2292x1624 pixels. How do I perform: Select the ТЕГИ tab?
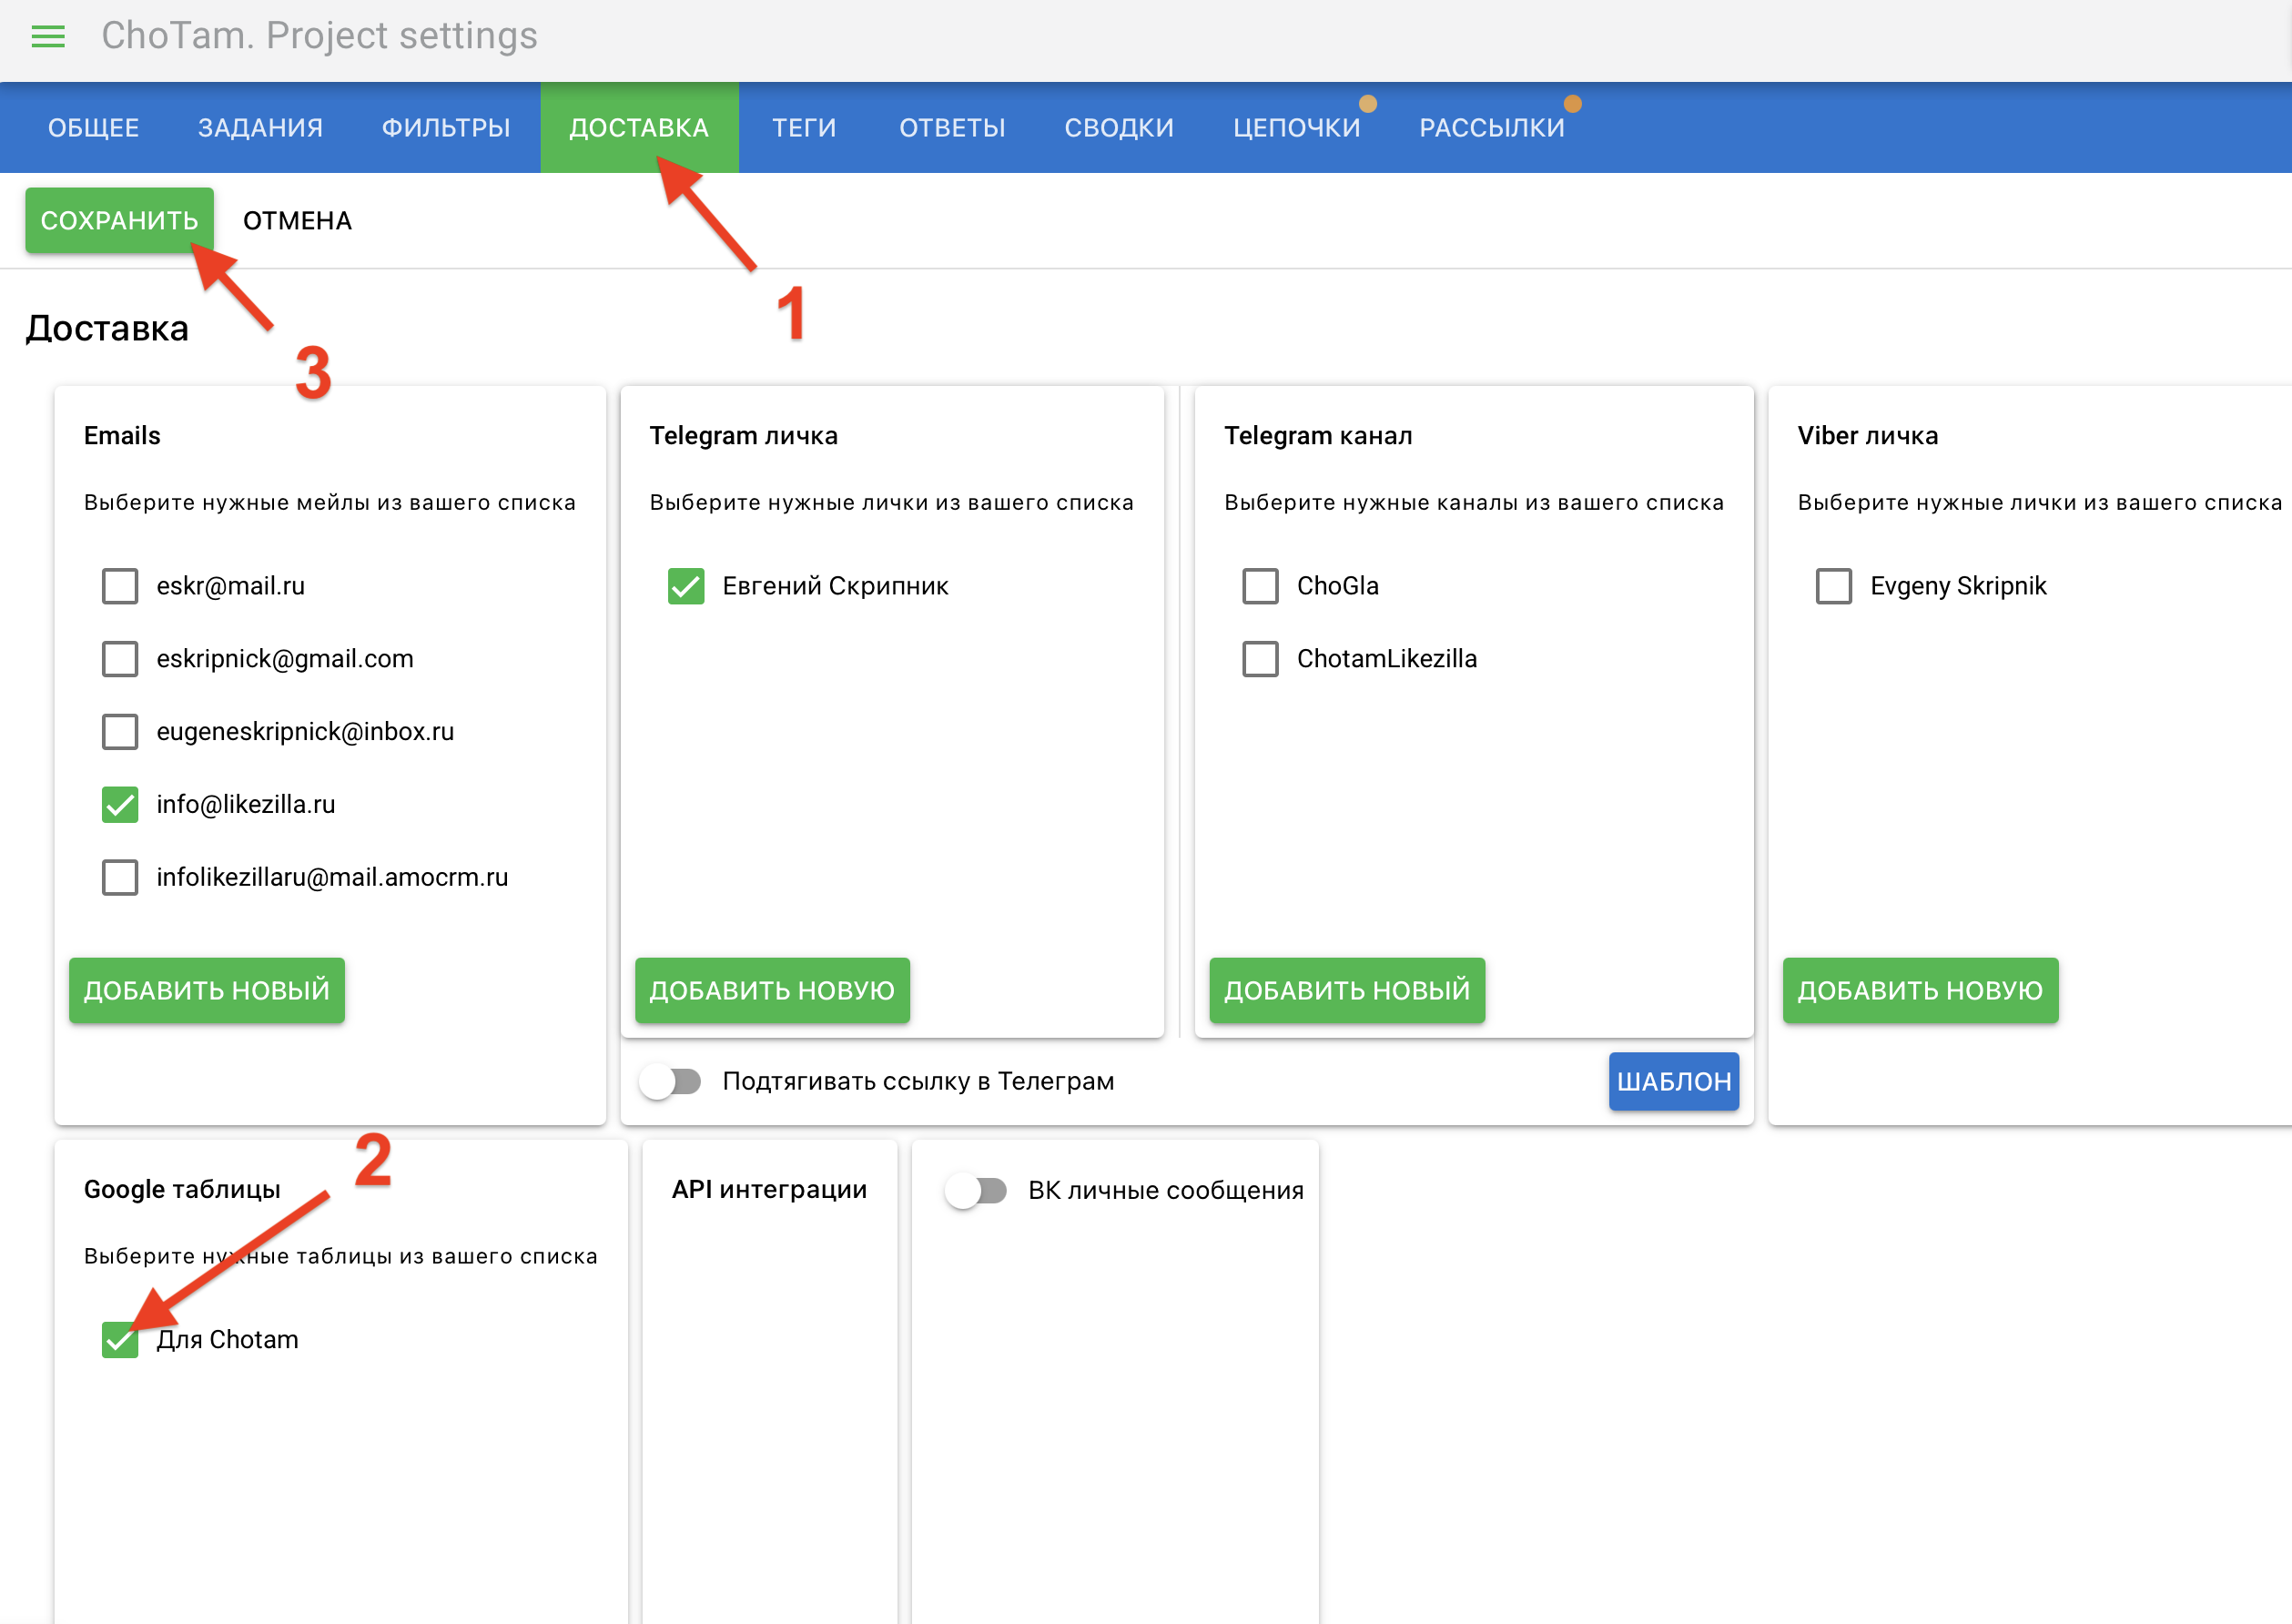(x=803, y=128)
